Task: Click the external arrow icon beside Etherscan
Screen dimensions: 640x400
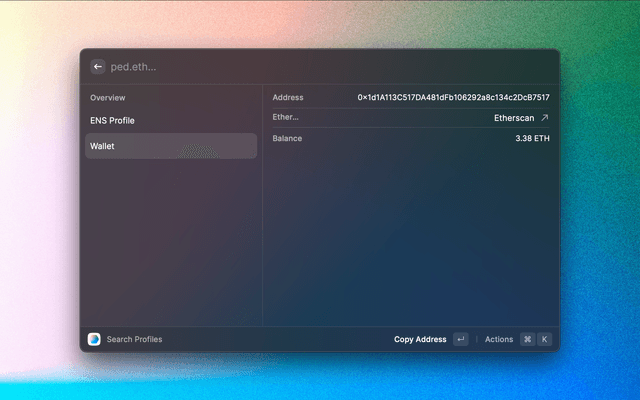Action: coord(545,118)
